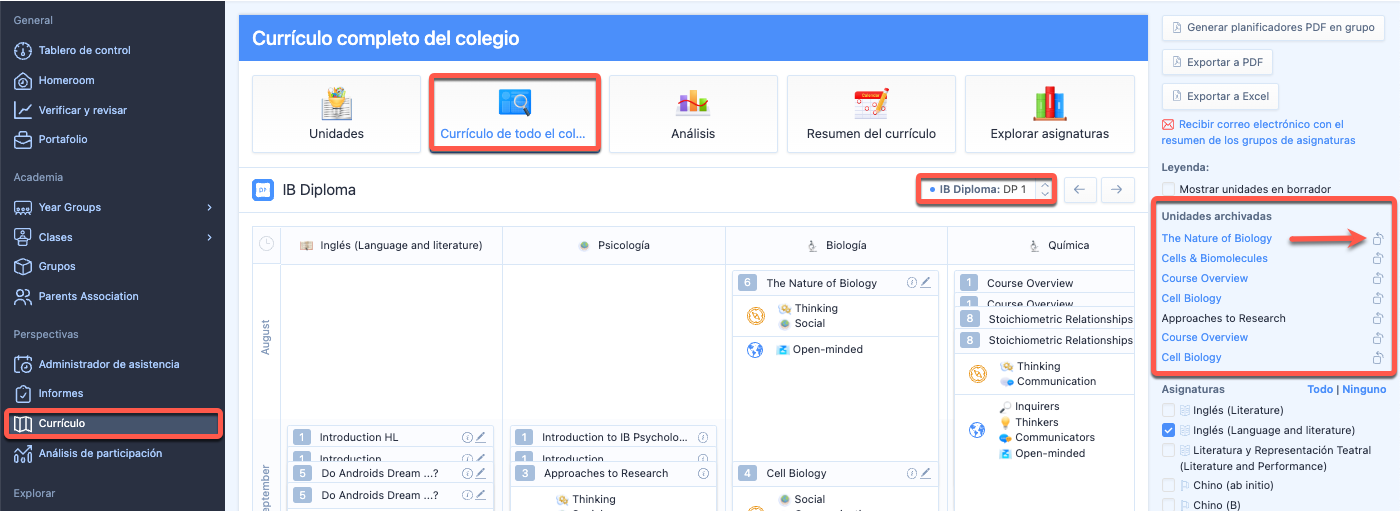Go to the next programme with the right arrow
The image size is (1400, 511).
pos(1118,189)
